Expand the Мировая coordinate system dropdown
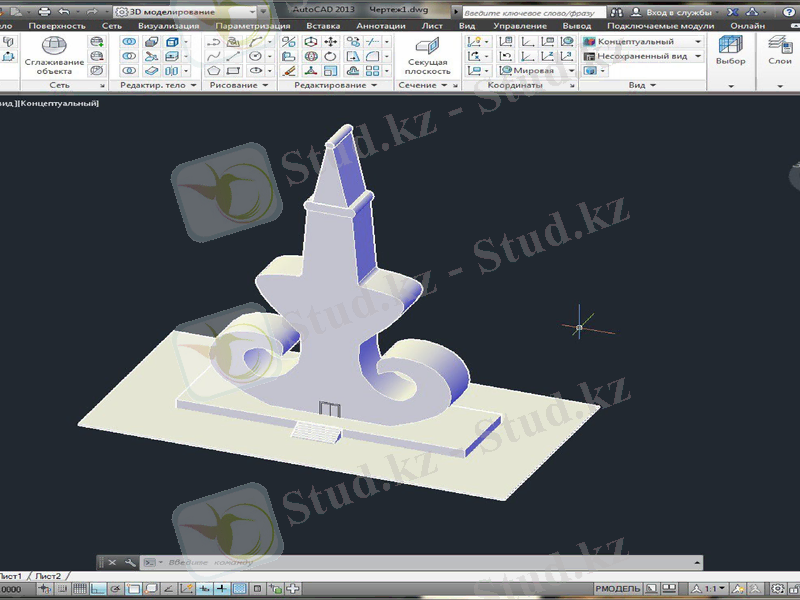 (x=570, y=71)
